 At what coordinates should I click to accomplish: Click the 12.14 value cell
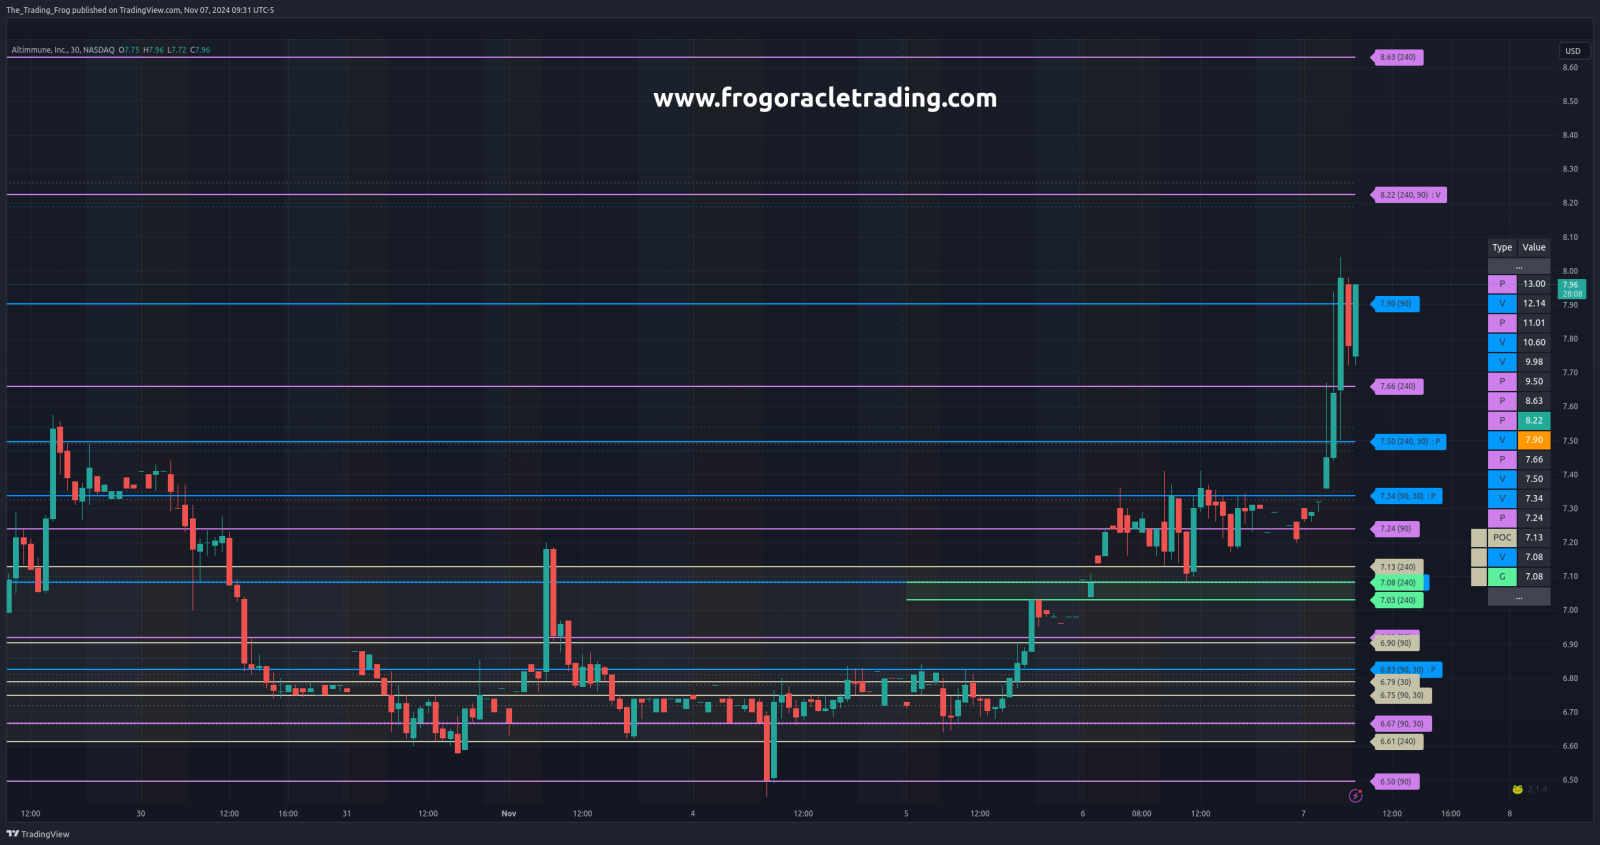coord(1534,303)
